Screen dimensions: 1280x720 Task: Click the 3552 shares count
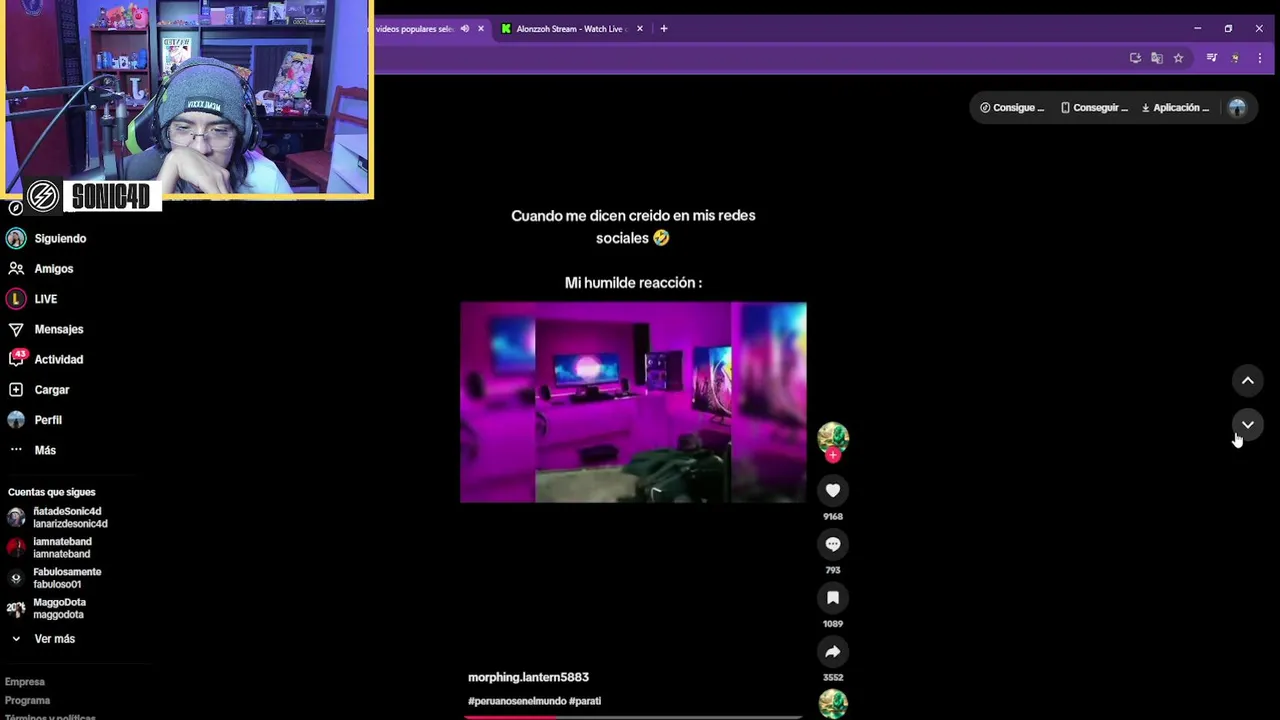pyautogui.click(x=833, y=678)
